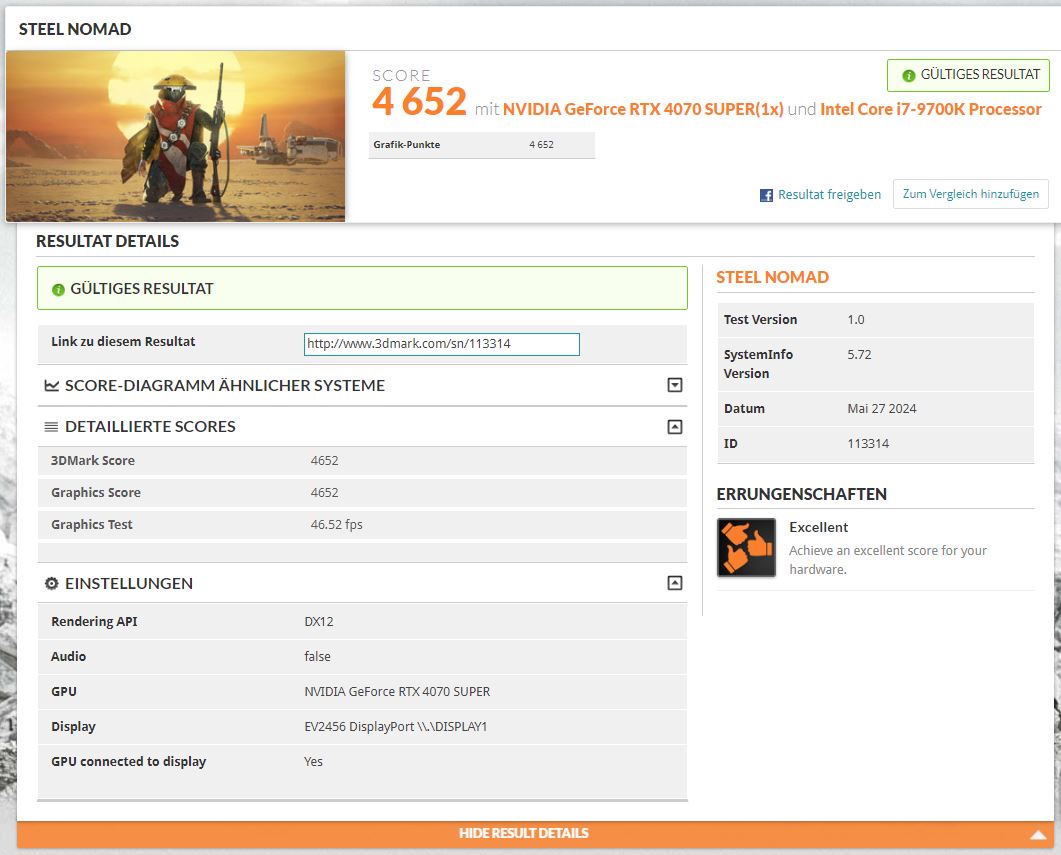The width and height of the screenshot is (1061, 855).
Task: Click the Einstellungen heading
Action: (129, 583)
